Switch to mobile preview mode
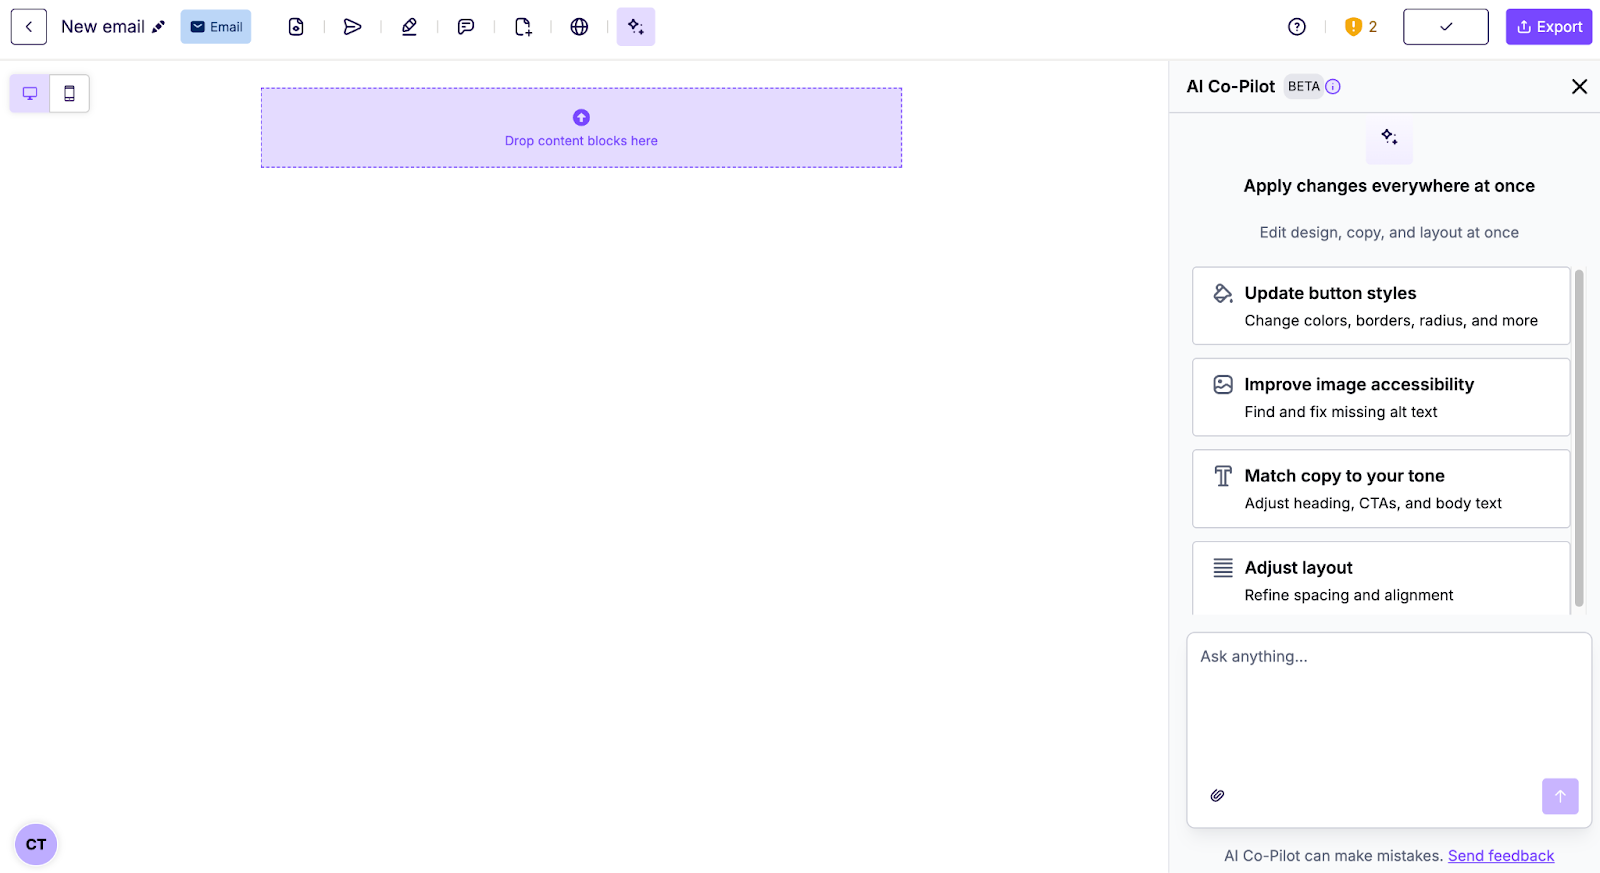Viewport: 1600px width, 873px height. [69, 93]
